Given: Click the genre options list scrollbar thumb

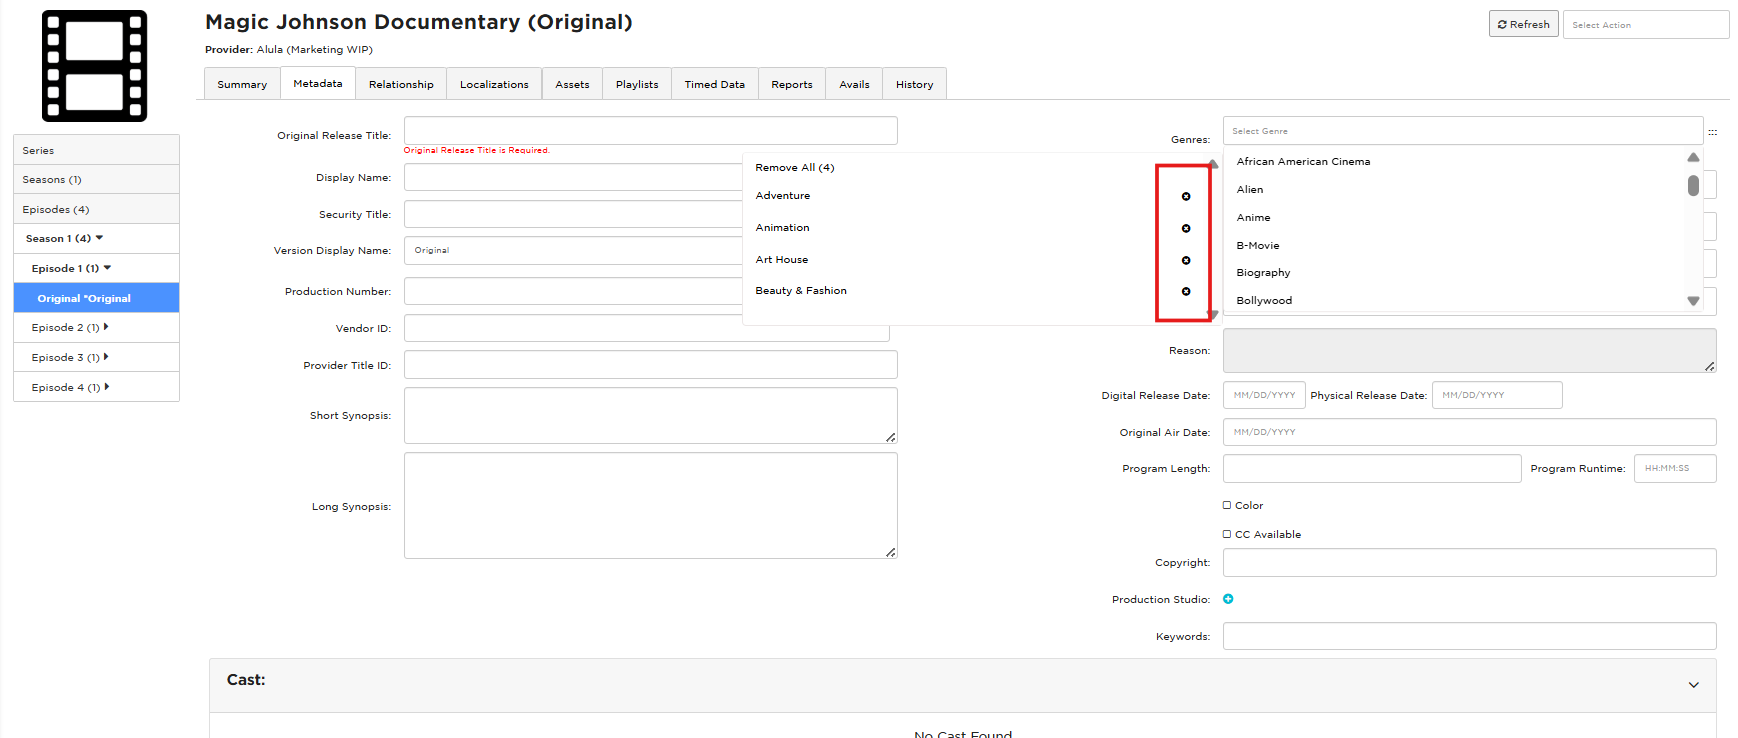Looking at the screenshot, I should point(1693,186).
